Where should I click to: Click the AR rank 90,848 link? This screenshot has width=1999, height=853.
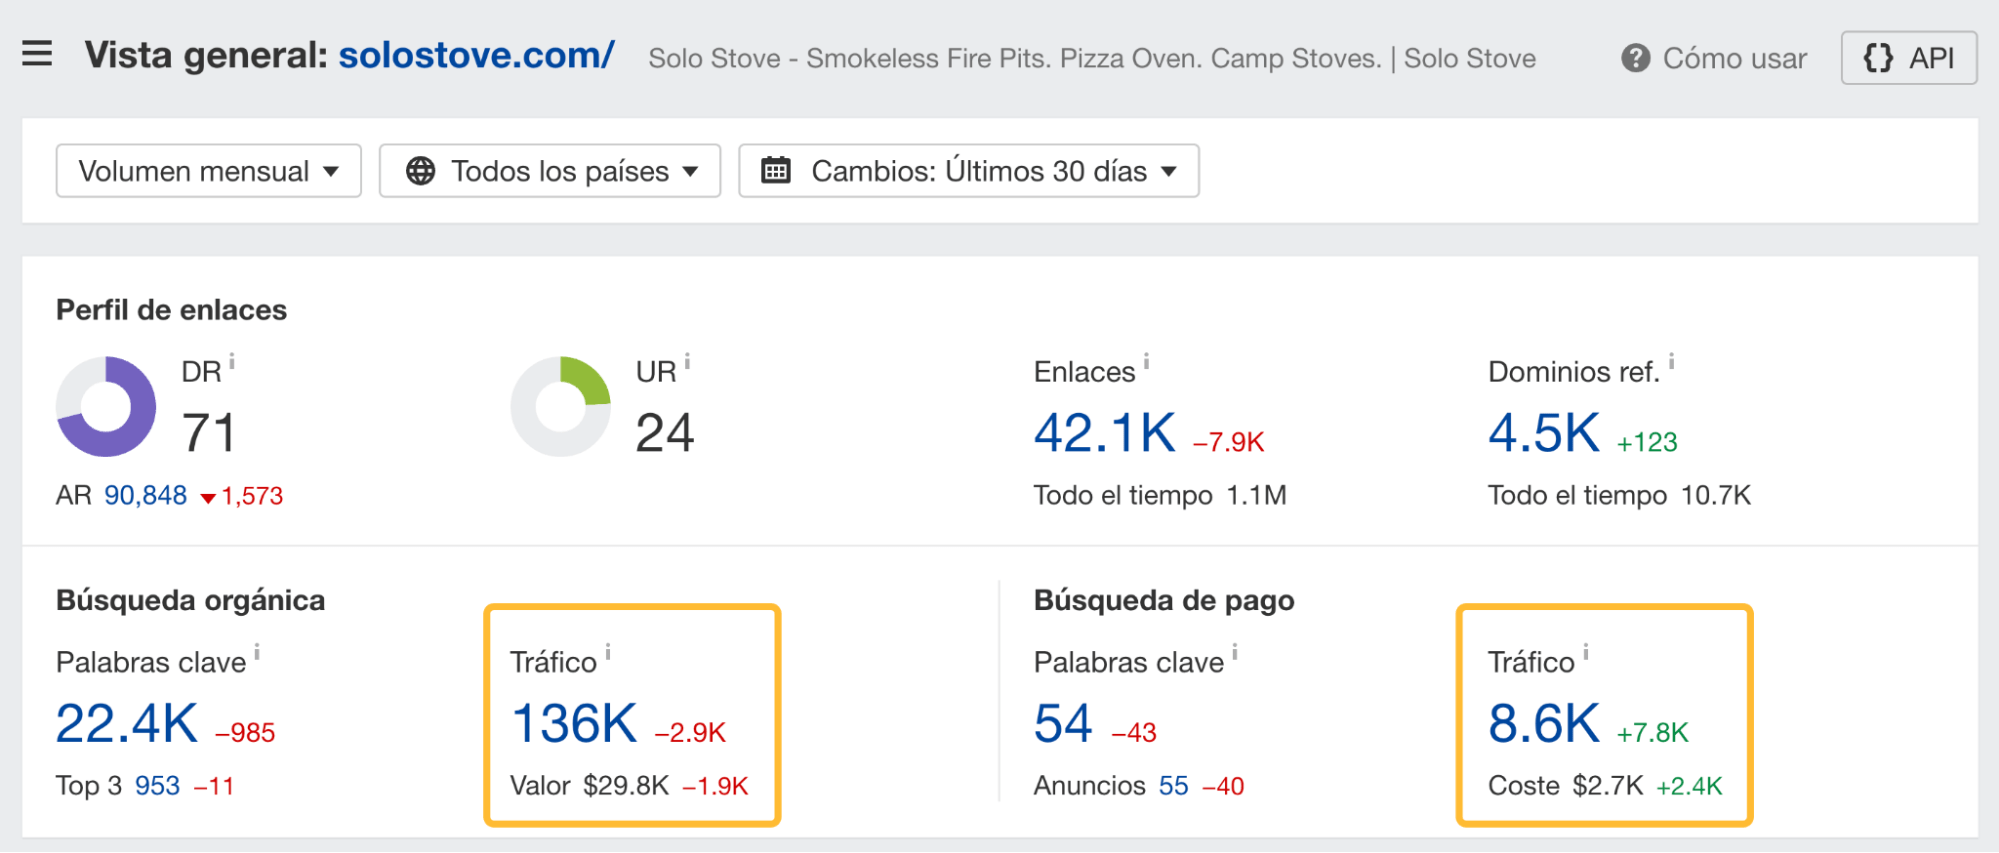(146, 493)
